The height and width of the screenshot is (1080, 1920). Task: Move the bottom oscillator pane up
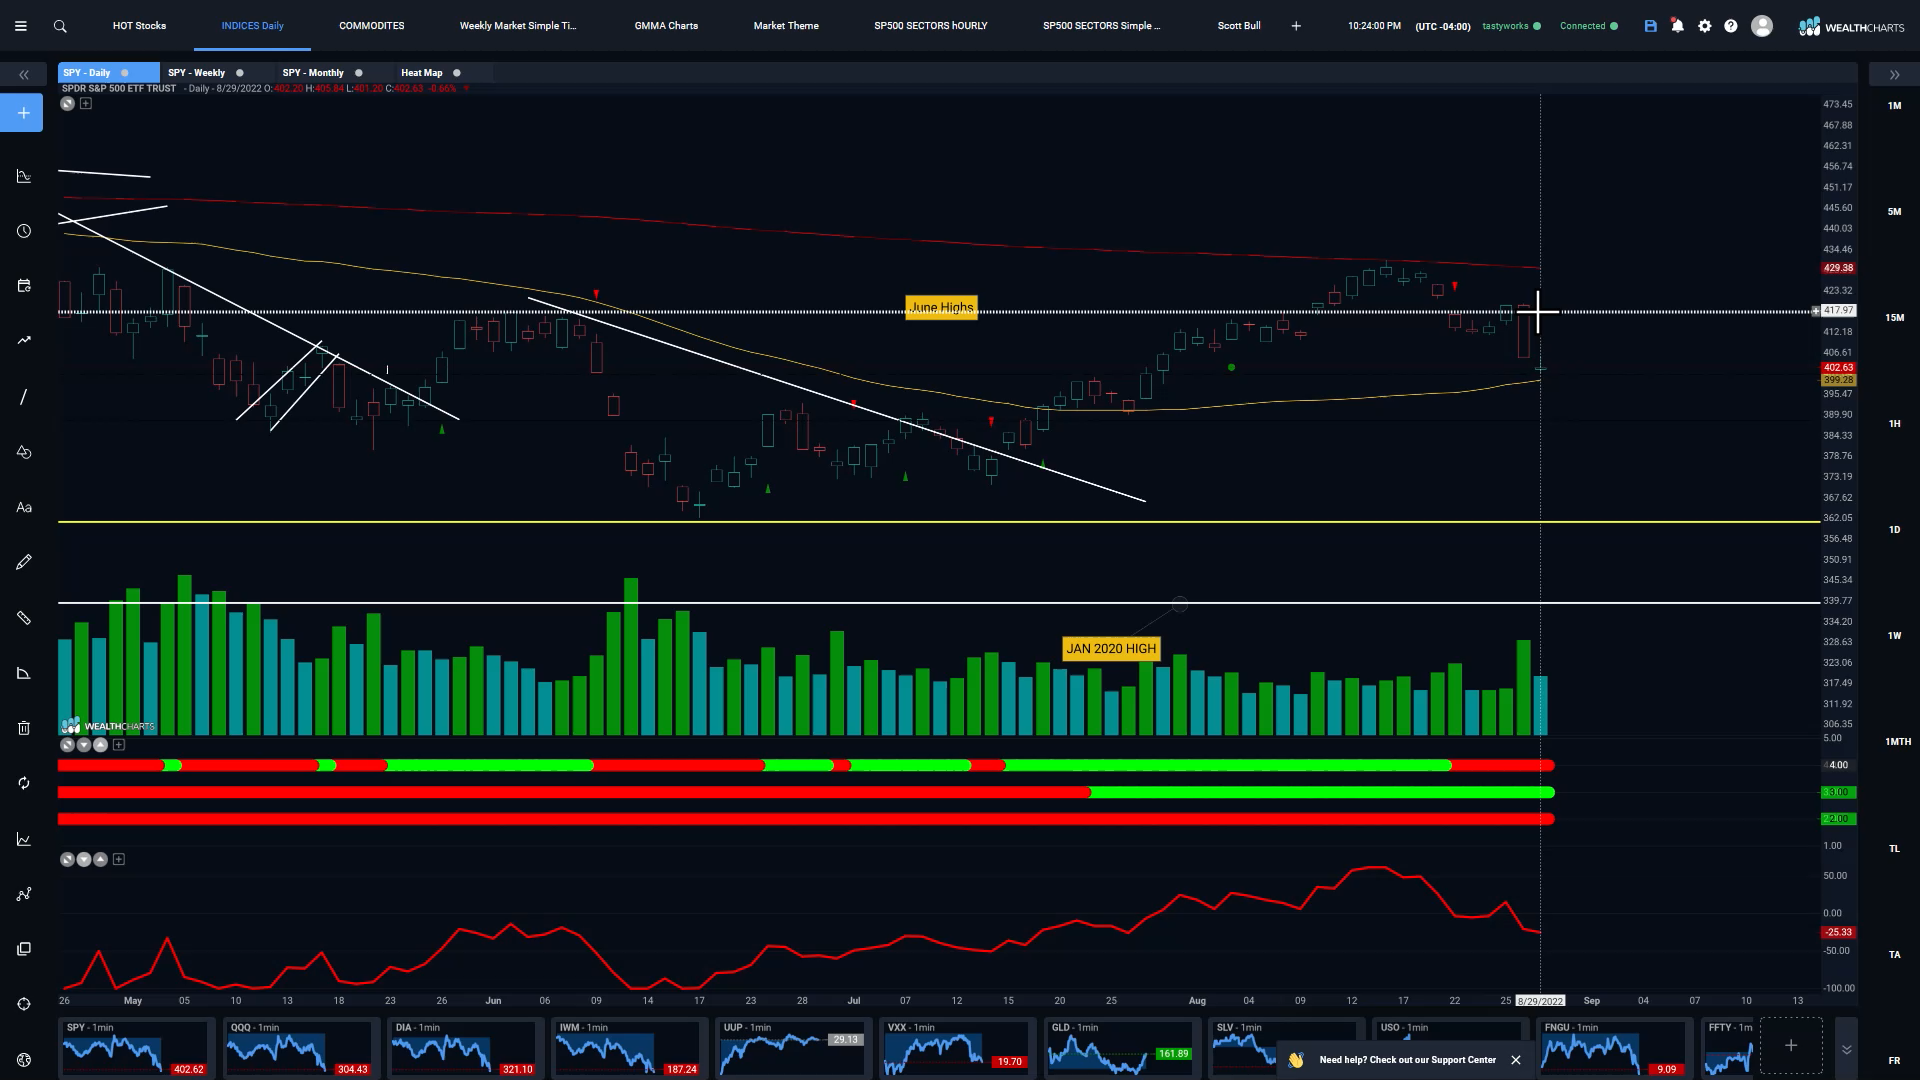100,859
